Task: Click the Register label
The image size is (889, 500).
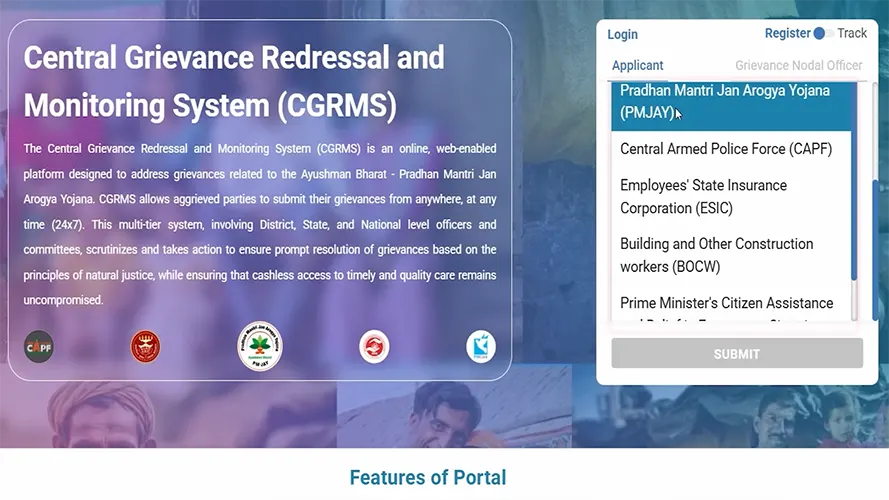Action: tap(788, 33)
